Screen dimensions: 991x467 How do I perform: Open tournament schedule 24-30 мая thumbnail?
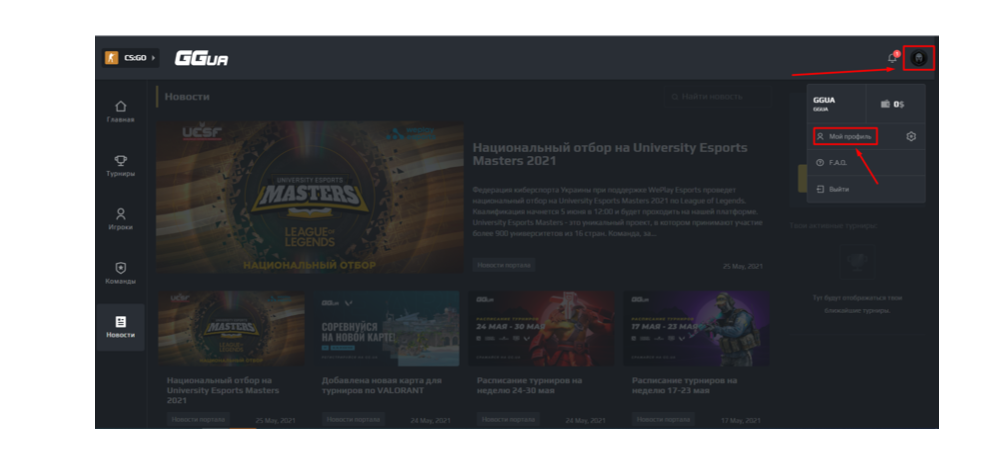point(540,330)
